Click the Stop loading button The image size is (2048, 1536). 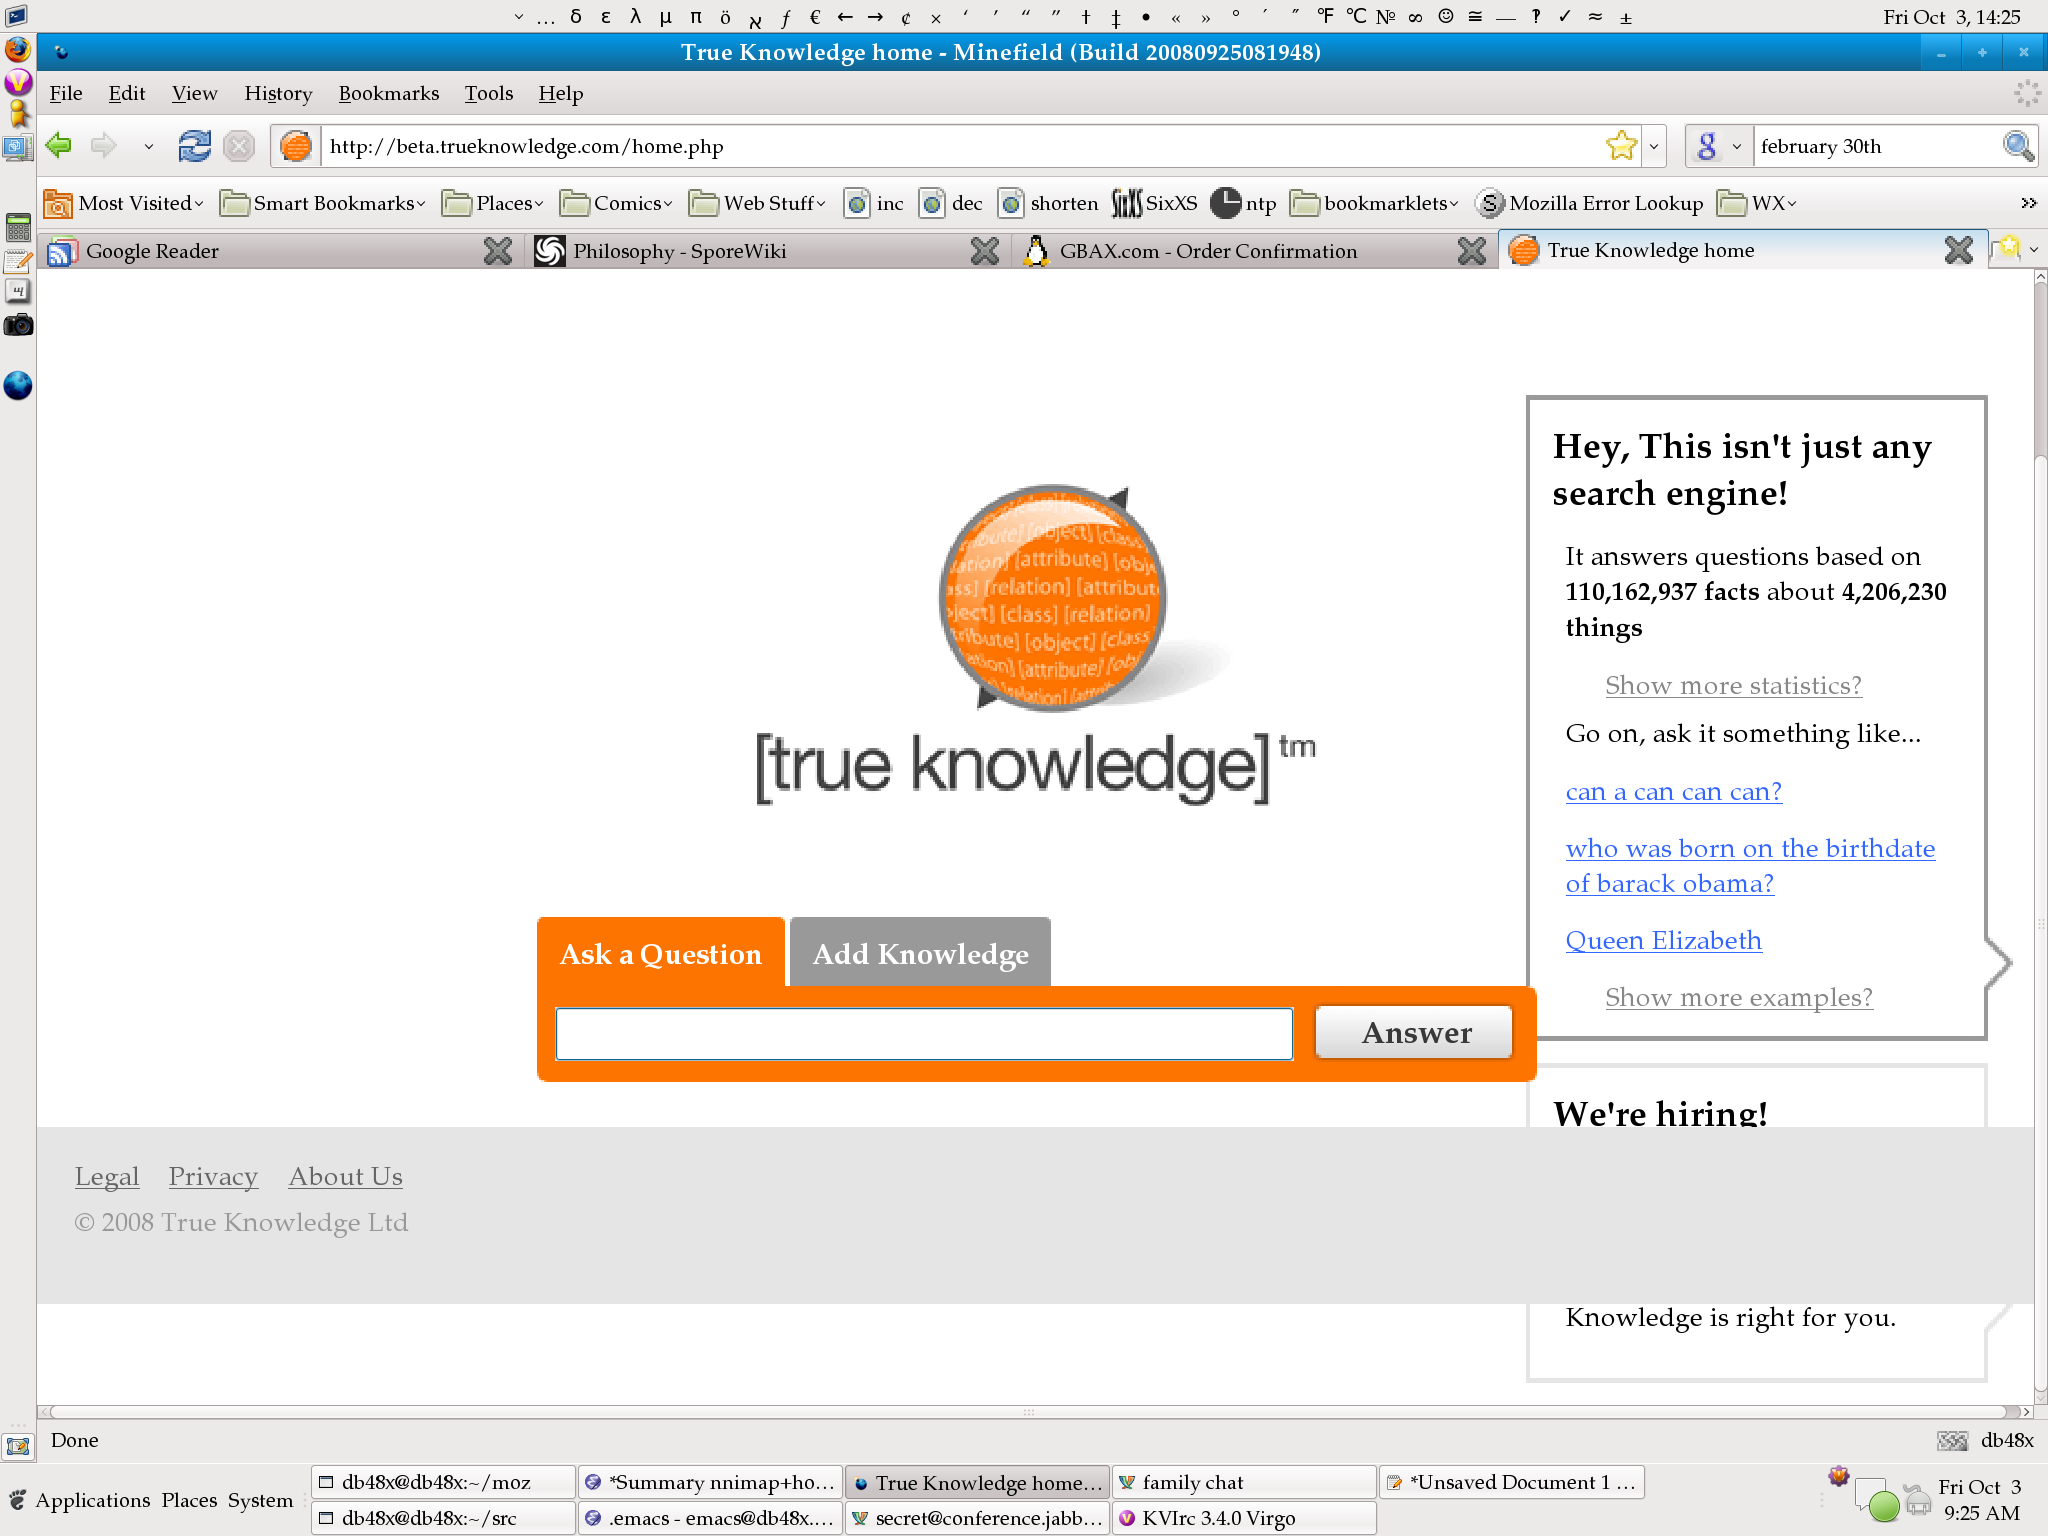coord(239,146)
